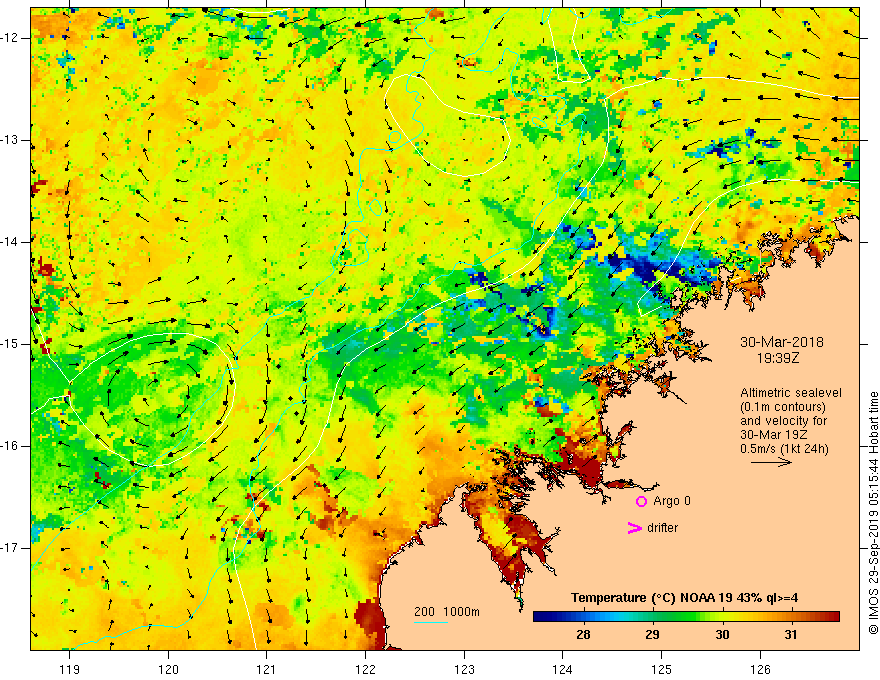Click the 30 tick label under color bar
880x680 pixels.
pyautogui.click(x=722, y=635)
